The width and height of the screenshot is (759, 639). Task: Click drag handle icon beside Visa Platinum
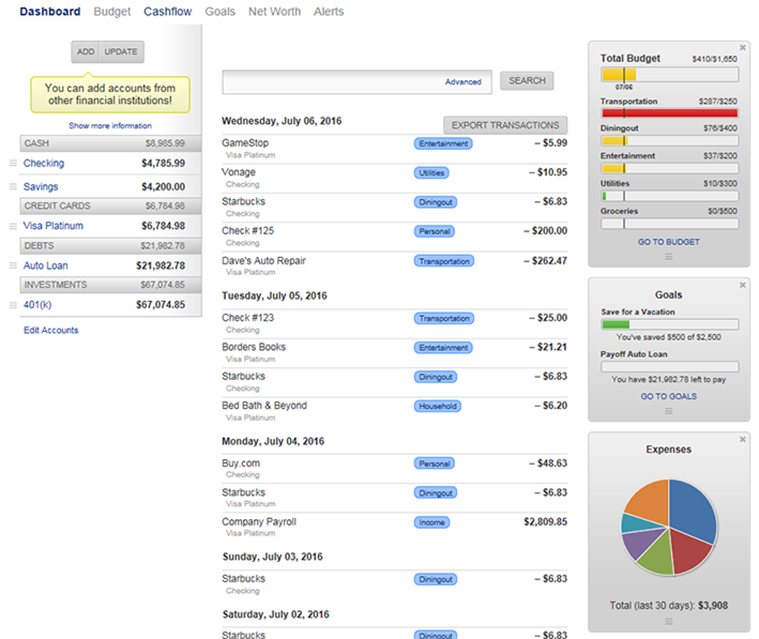[13, 226]
